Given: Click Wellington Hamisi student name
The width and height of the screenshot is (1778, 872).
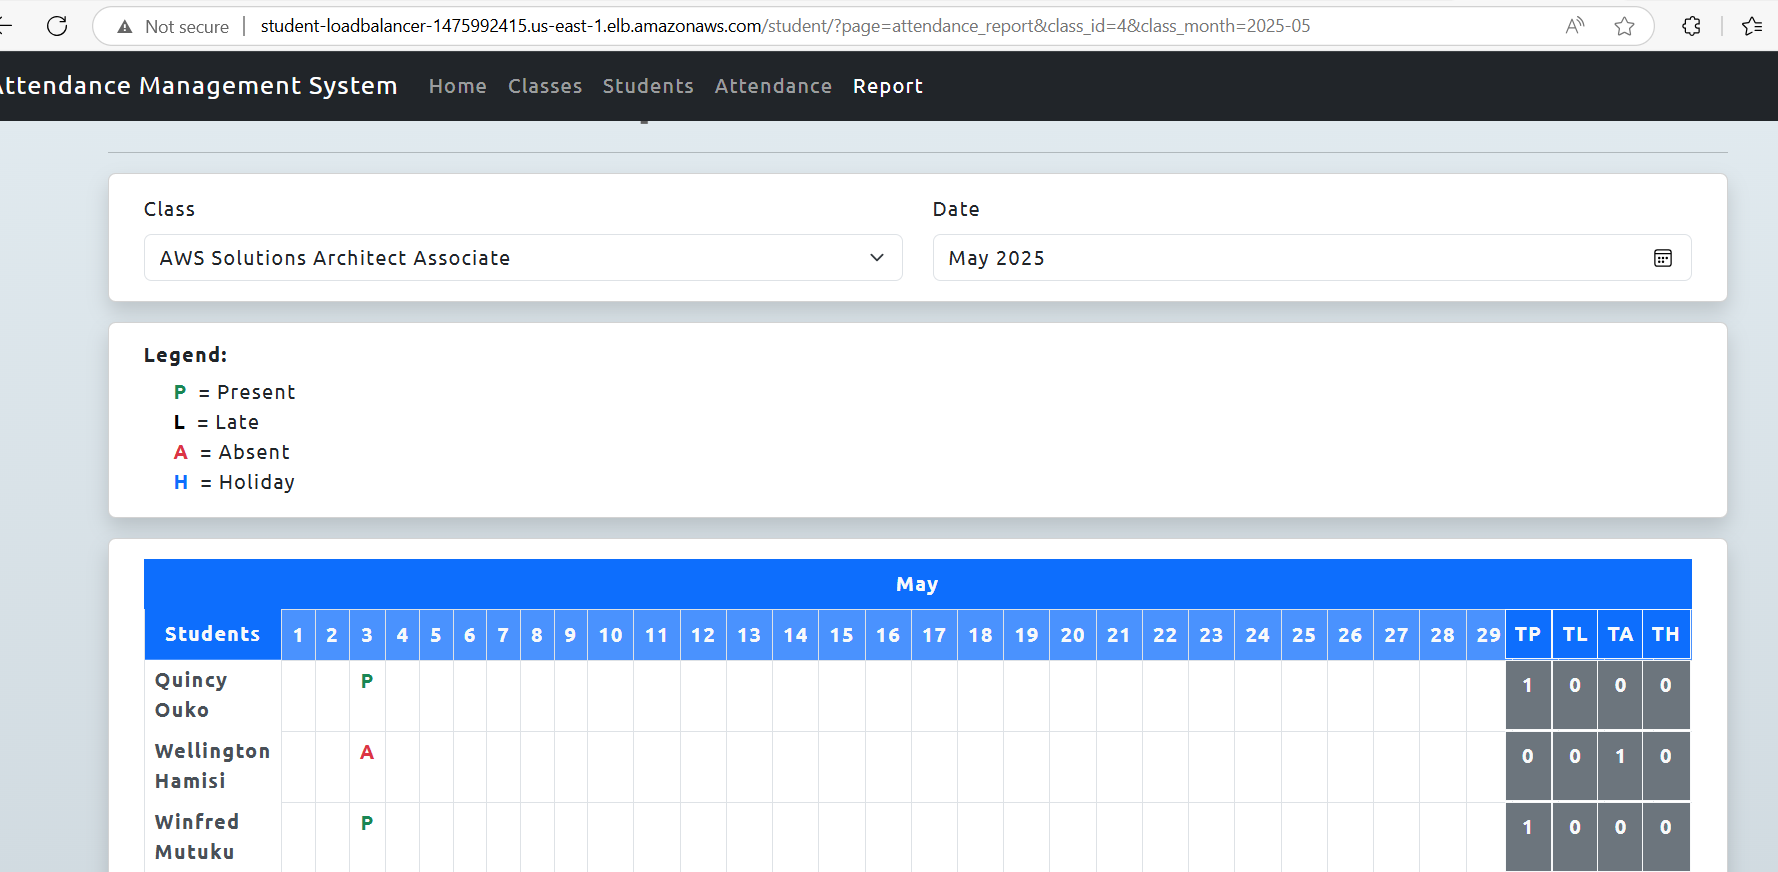Looking at the screenshot, I should point(212,766).
